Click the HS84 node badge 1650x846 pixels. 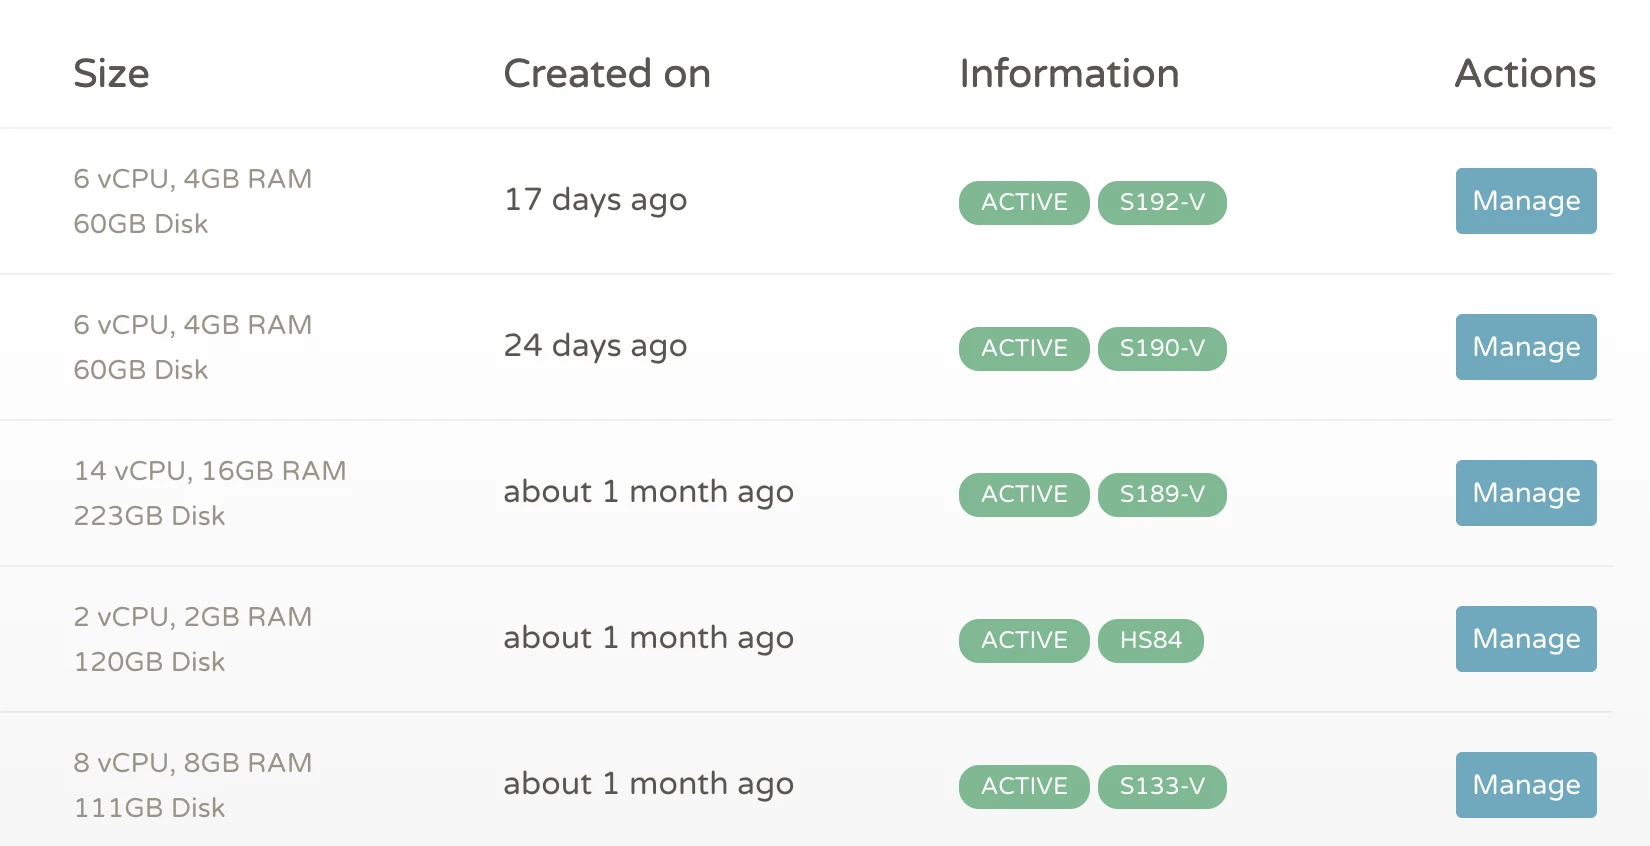click(1151, 641)
